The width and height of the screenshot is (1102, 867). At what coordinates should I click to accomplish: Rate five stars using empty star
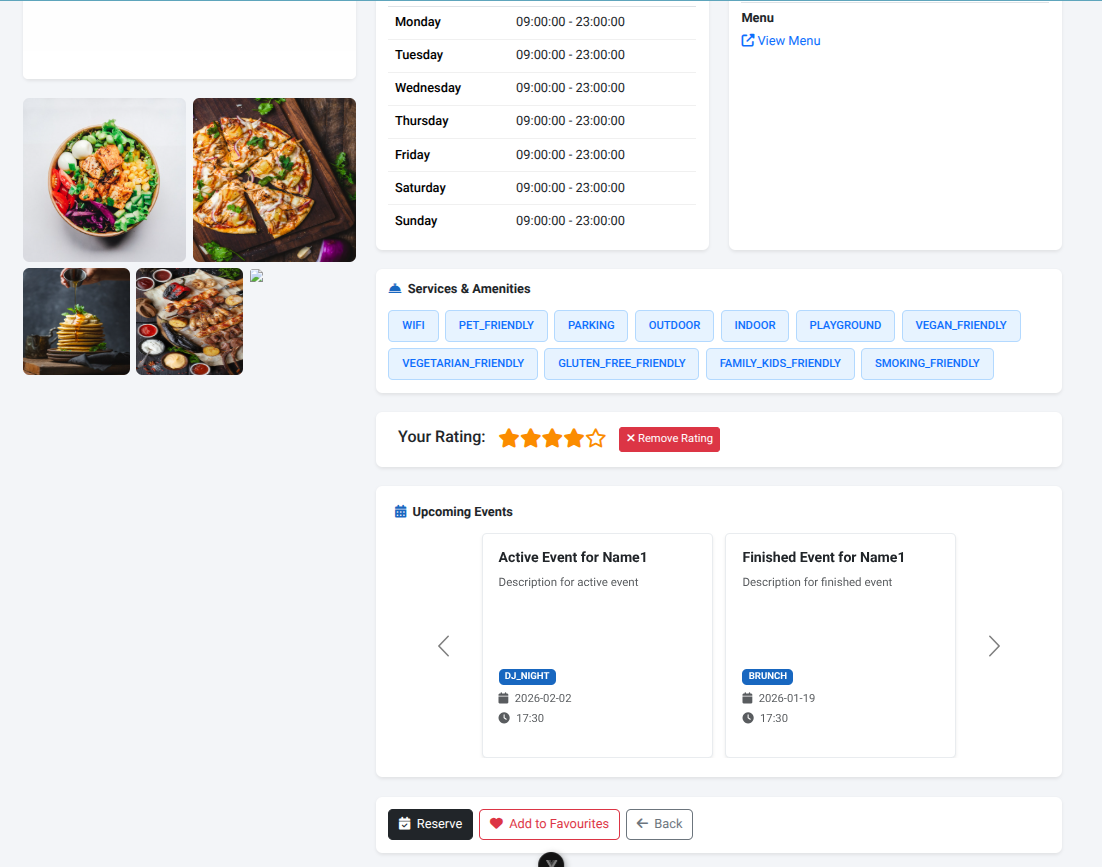(596, 438)
